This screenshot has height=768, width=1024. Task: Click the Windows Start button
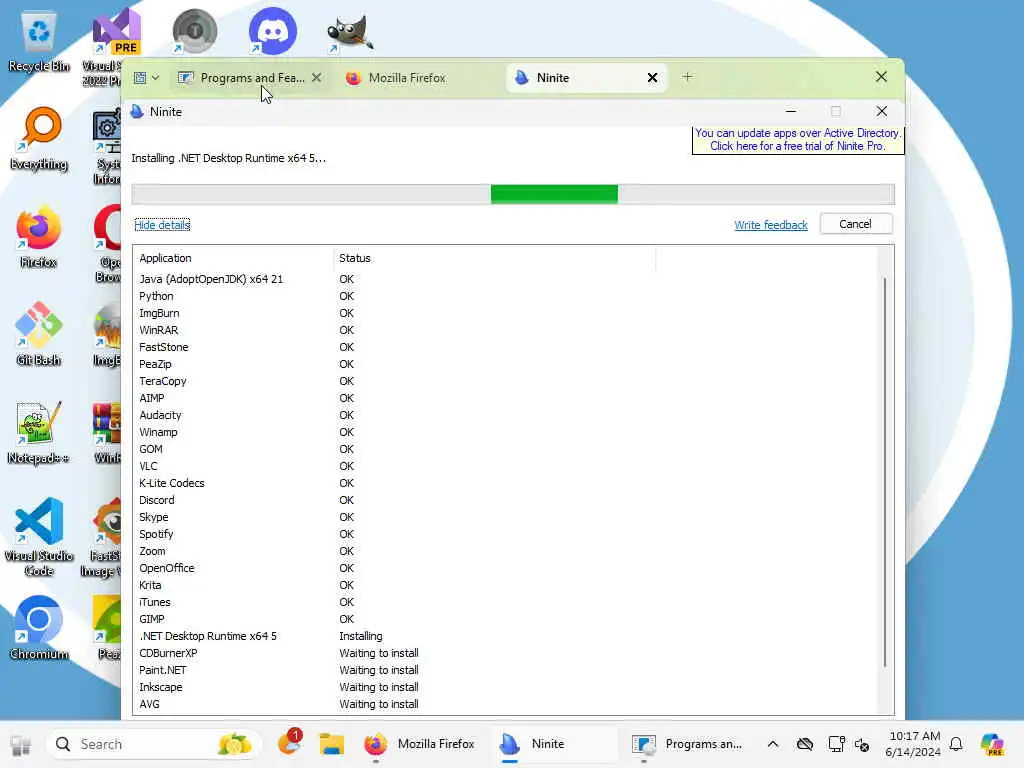tap(20, 744)
